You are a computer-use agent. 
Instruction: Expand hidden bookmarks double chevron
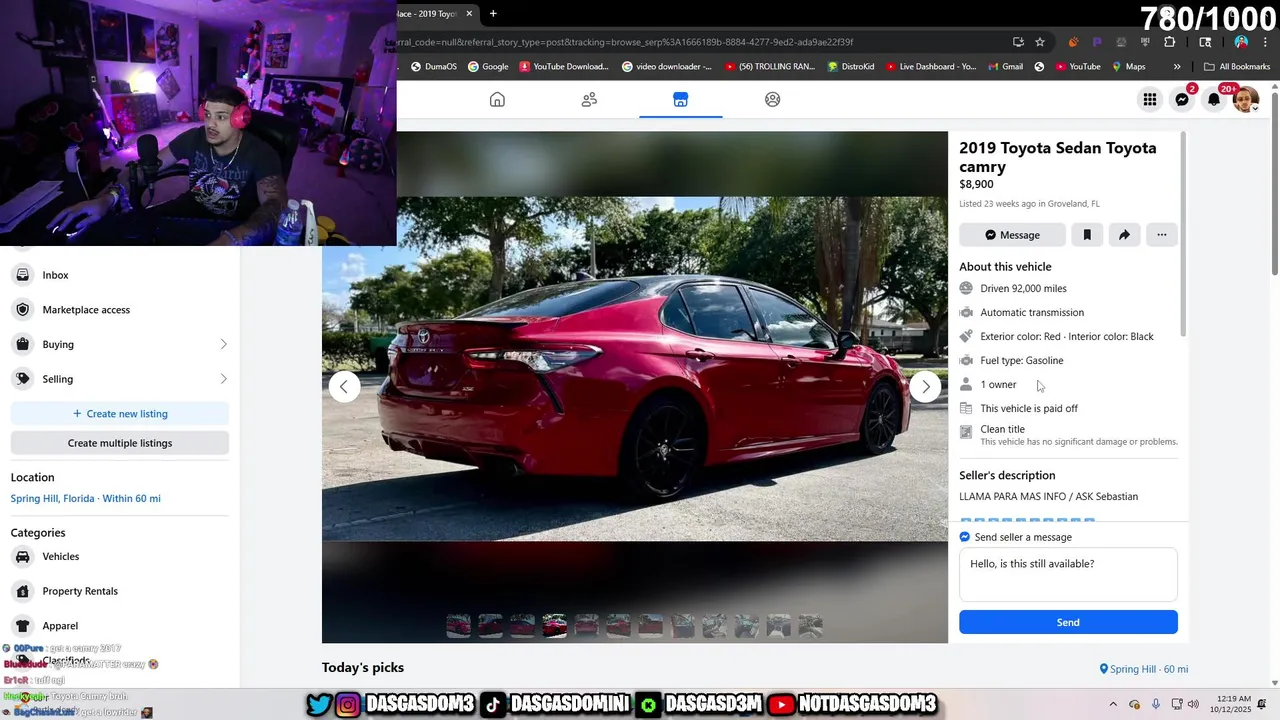(1177, 67)
